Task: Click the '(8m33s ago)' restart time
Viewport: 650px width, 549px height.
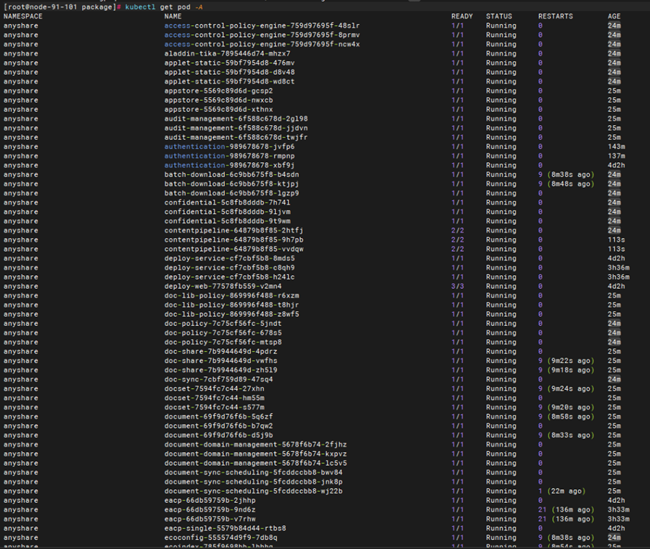Action: [570, 435]
